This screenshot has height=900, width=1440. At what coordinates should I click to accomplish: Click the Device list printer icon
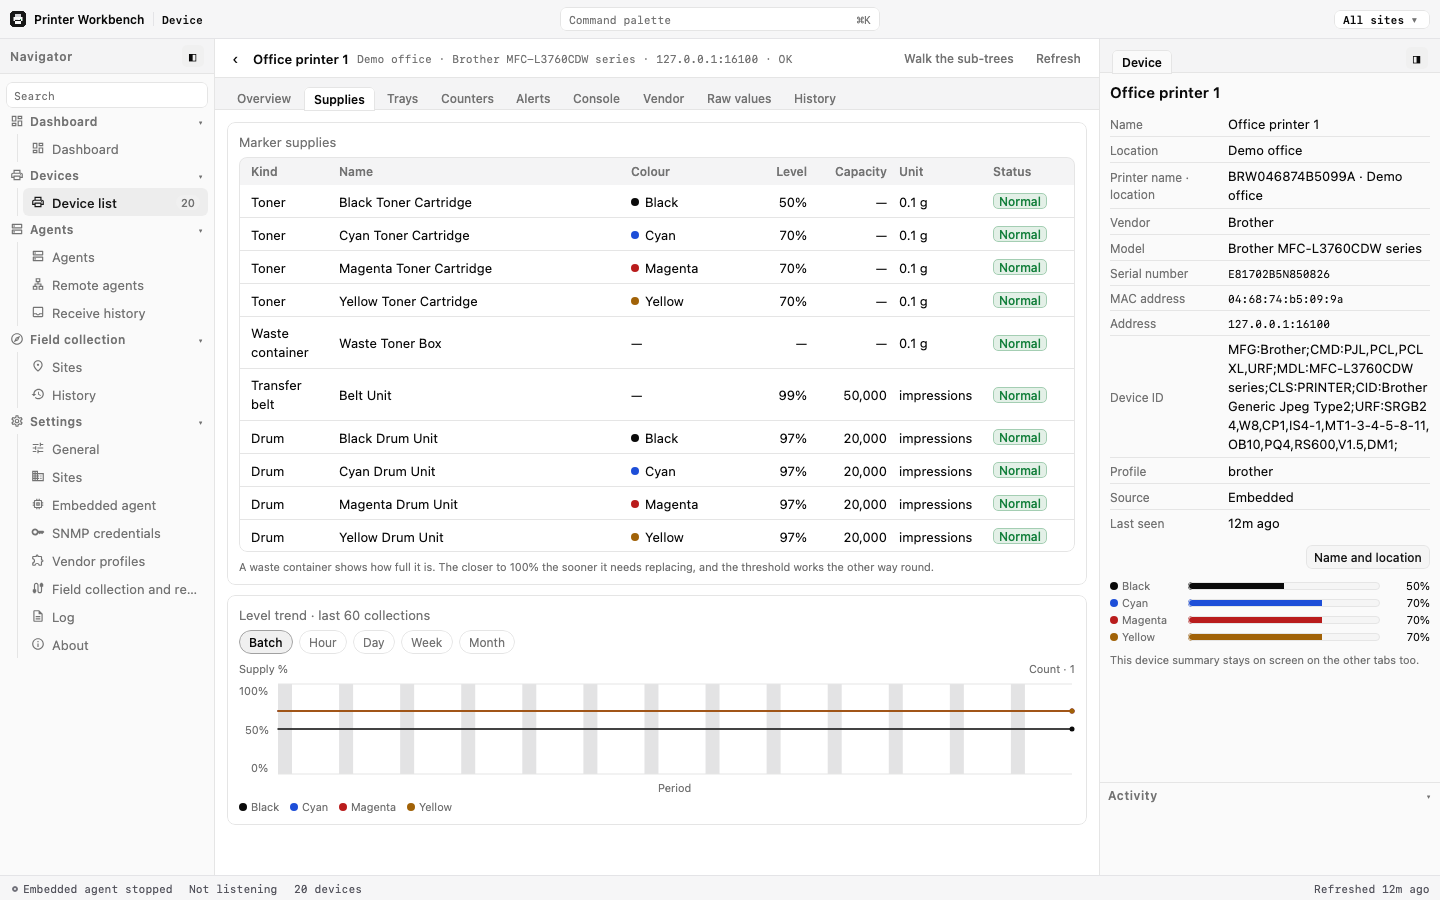point(38,203)
